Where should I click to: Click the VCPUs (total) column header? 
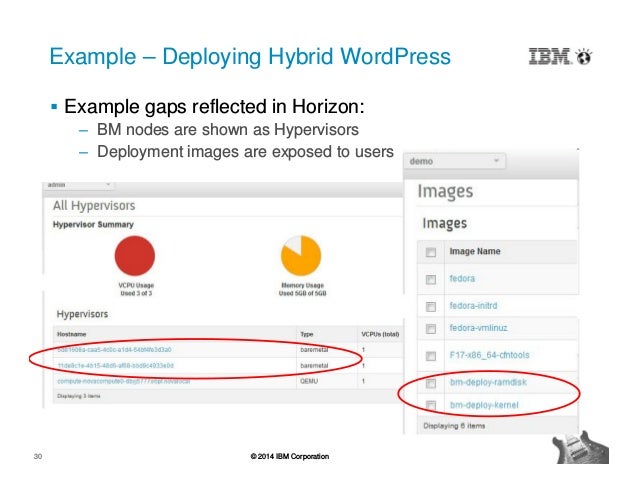tap(380, 334)
